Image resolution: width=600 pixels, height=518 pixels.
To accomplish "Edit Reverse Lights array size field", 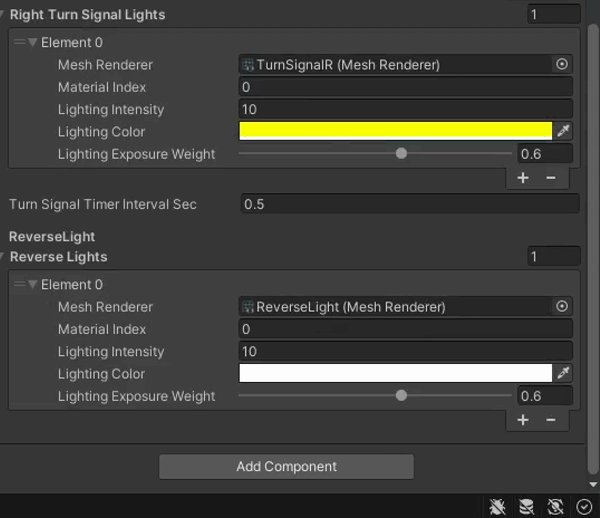I will coord(554,256).
